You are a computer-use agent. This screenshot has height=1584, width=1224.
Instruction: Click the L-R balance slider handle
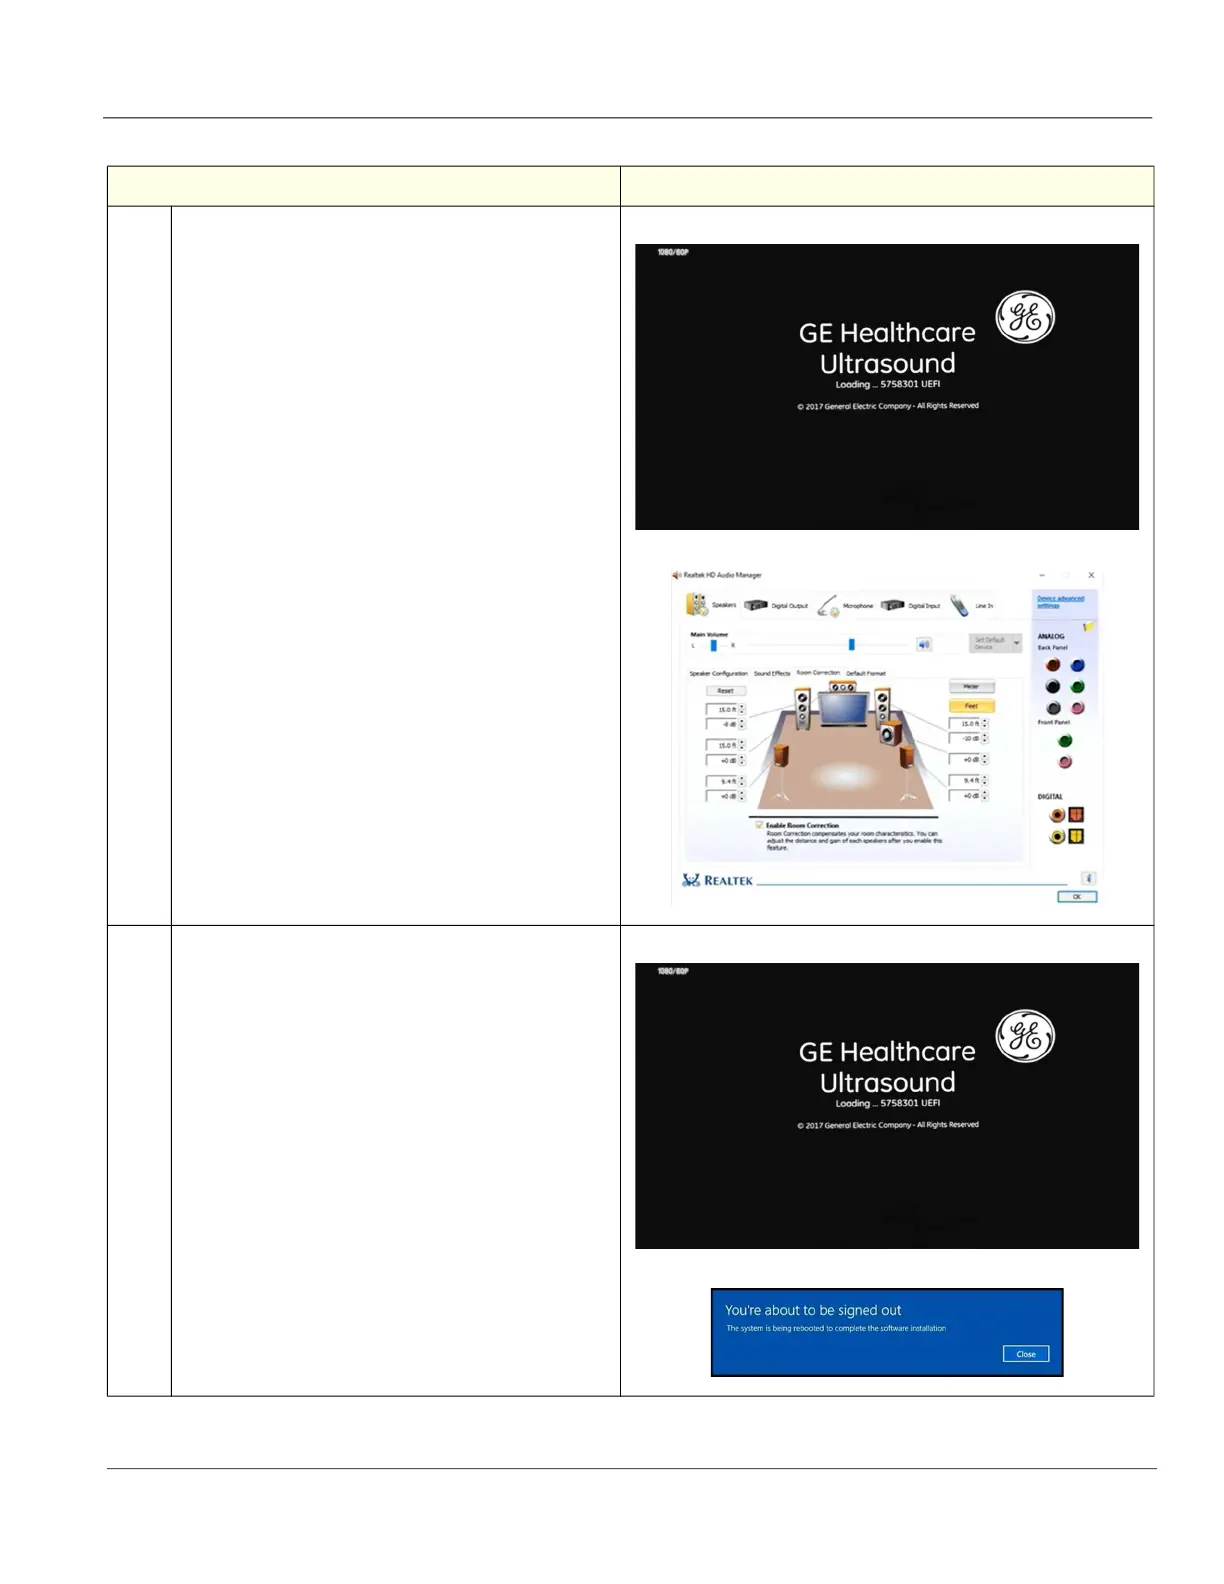(713, 646)
